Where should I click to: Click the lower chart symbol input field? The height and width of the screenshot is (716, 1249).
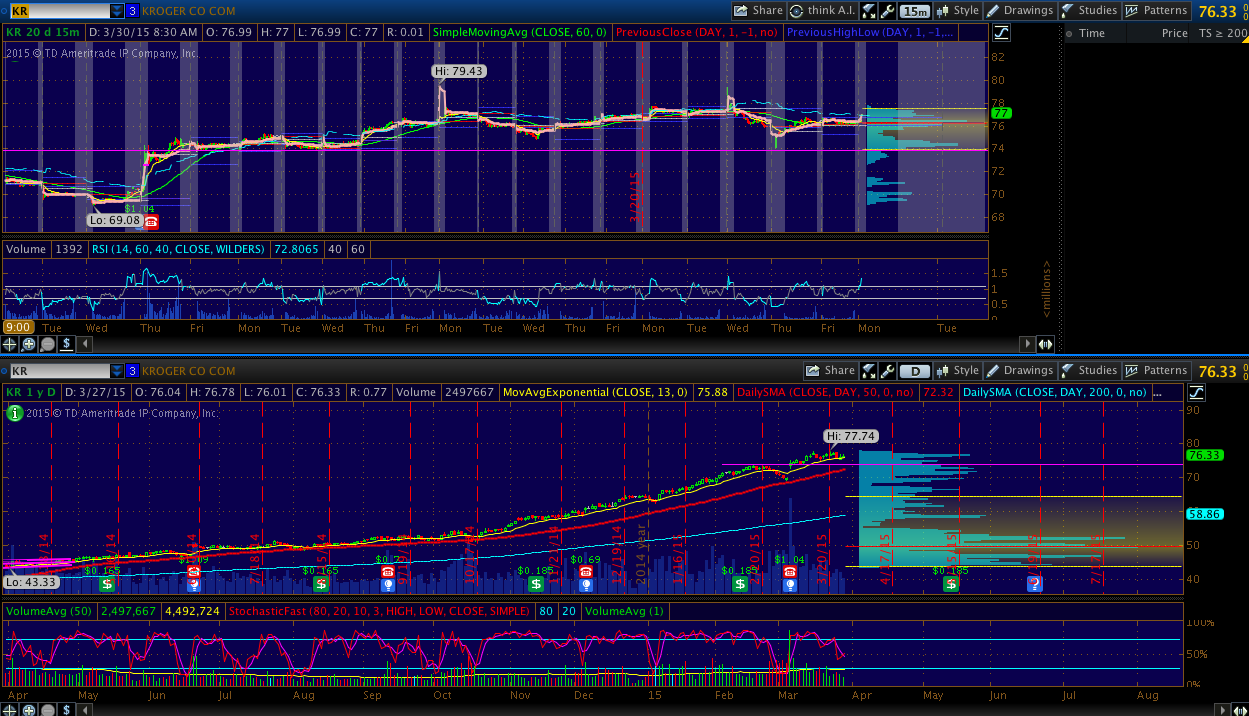(58, 371)
